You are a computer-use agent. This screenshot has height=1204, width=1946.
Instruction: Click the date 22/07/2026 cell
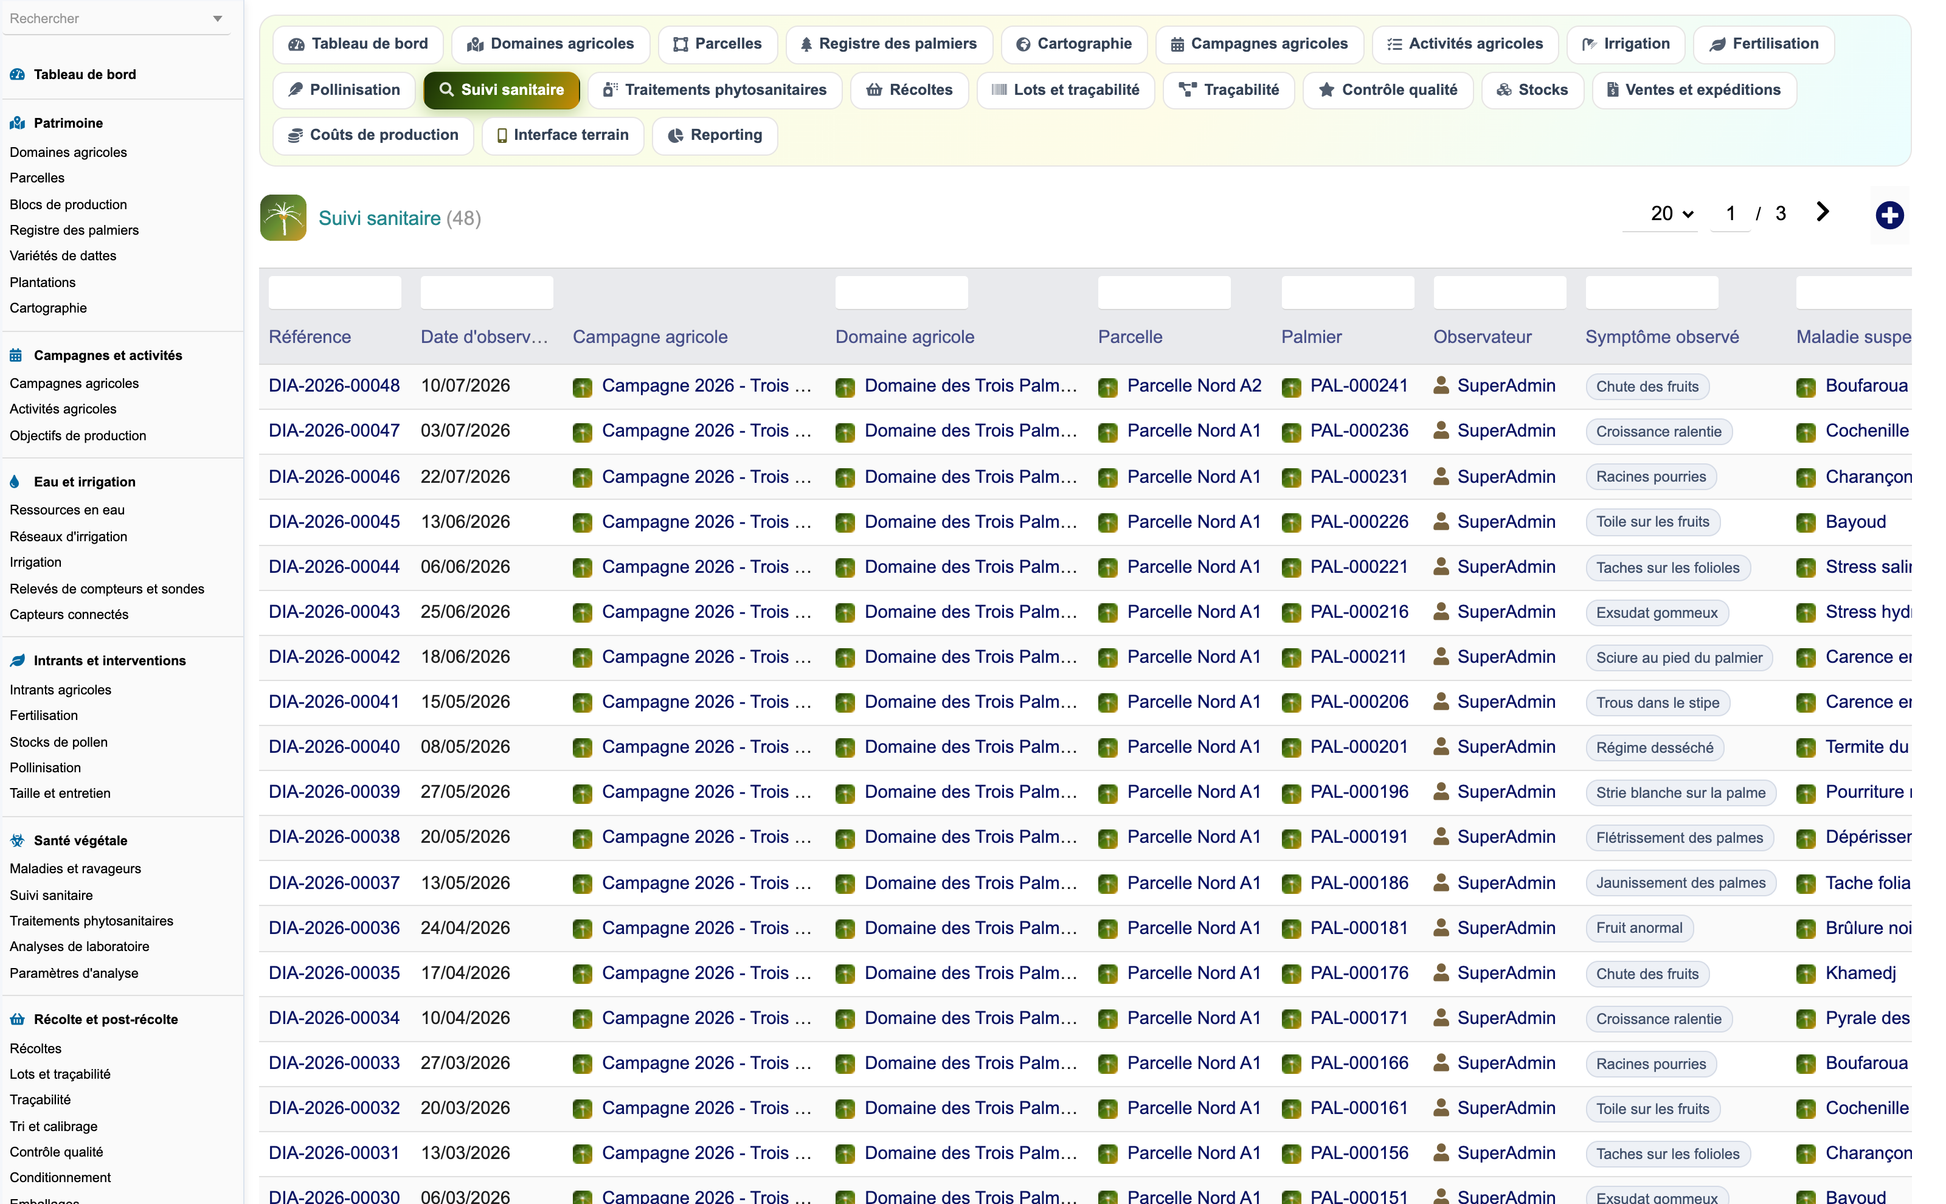(x=465, y=477)
